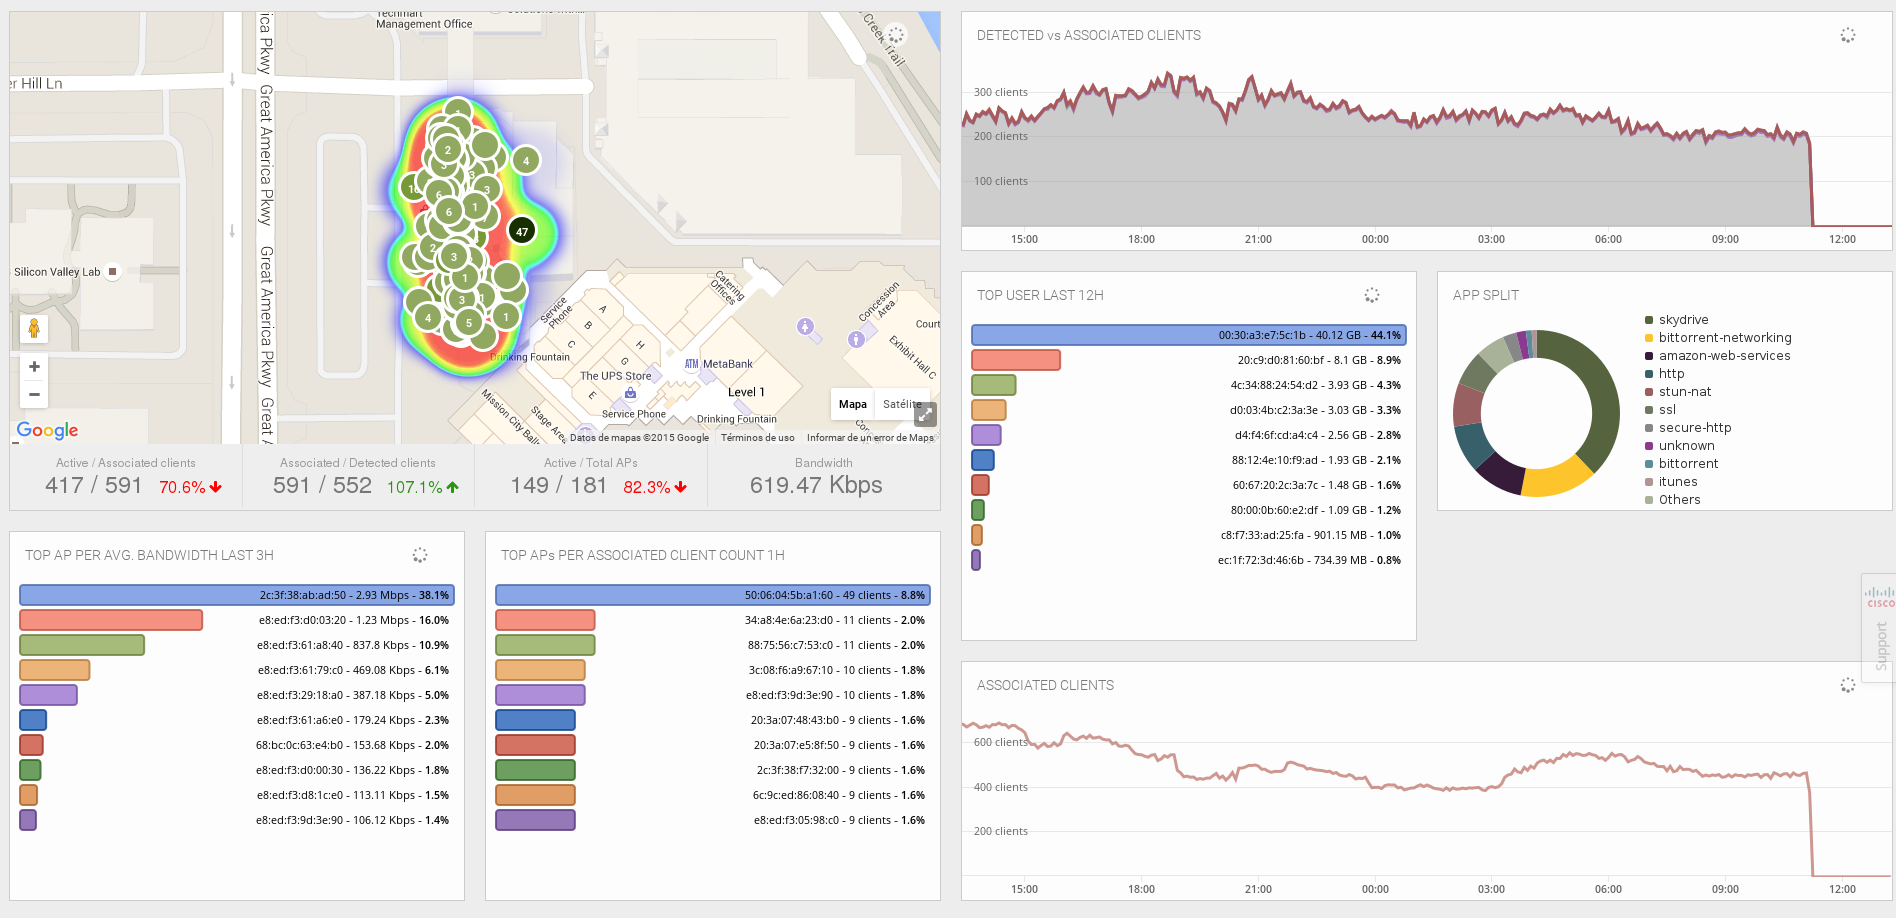Click Detected vs Associated Clients options spinner
The image size is (1896, 918).
coord(1848,35)
